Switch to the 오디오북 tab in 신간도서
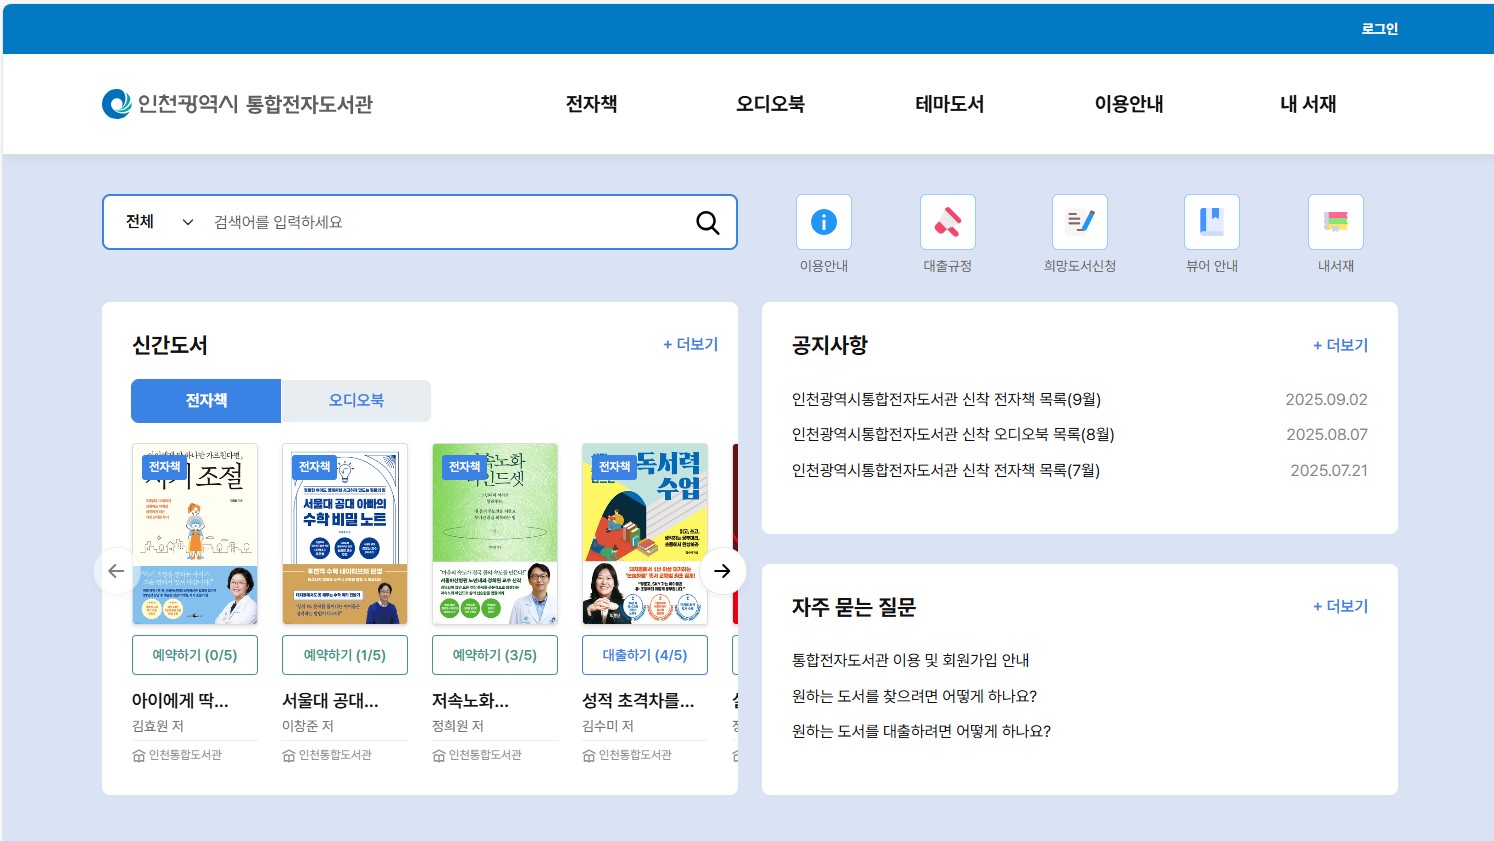 [x=355, y=400]
